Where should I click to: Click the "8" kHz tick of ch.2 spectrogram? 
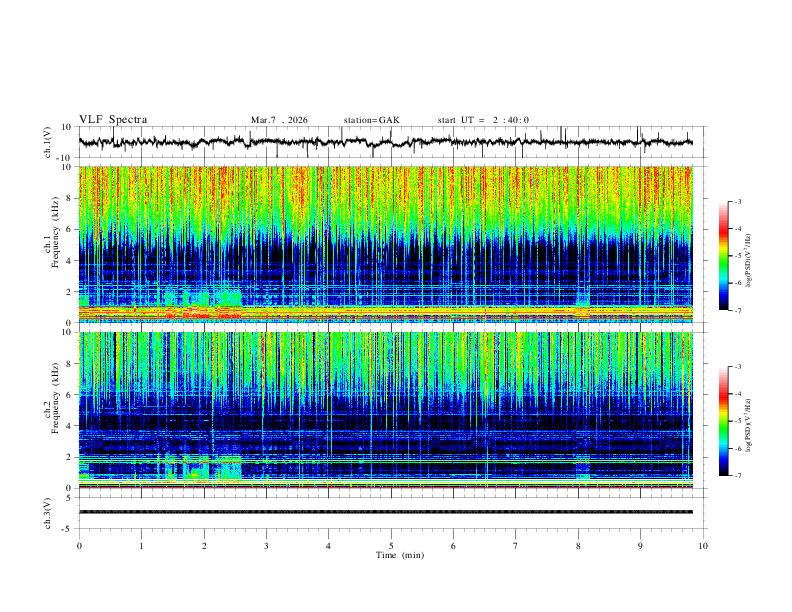coord(70,364)
